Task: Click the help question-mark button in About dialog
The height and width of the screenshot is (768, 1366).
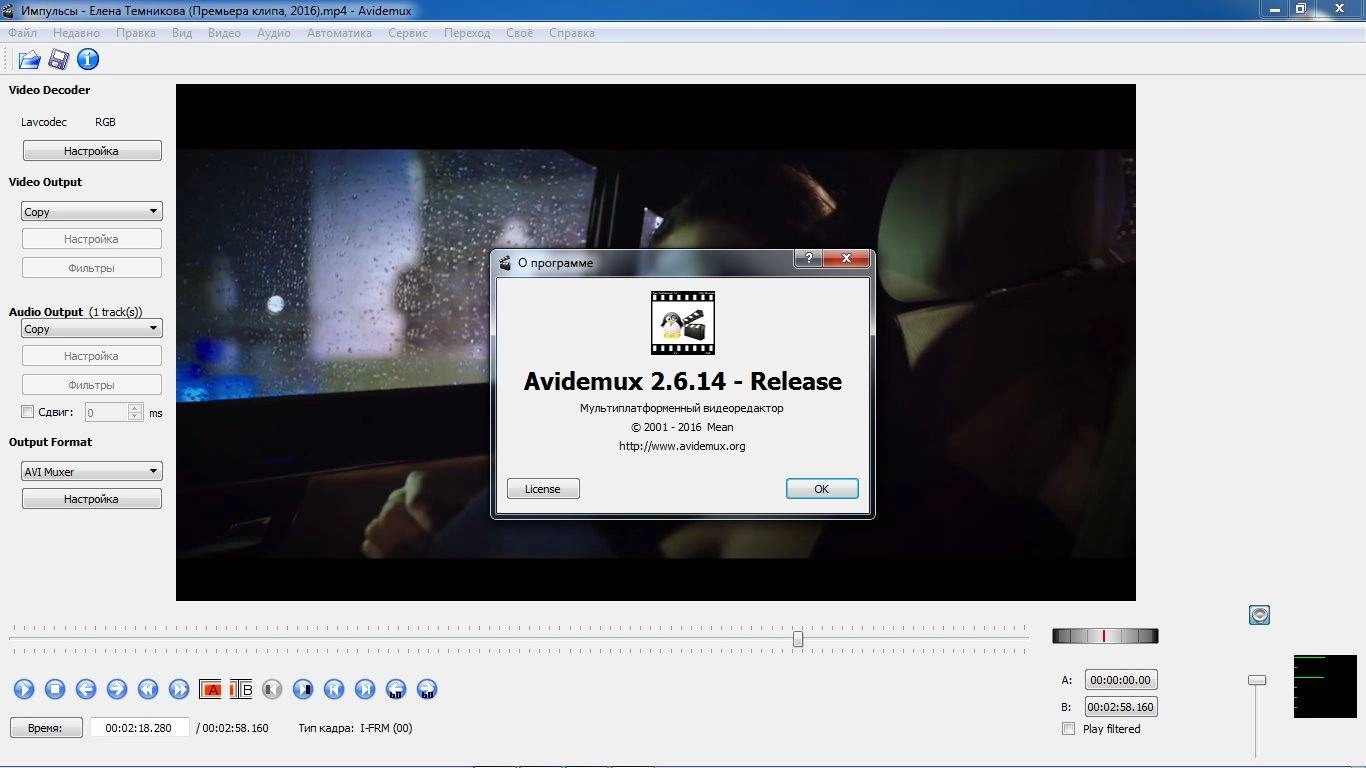Action: [x=808, y=259]
